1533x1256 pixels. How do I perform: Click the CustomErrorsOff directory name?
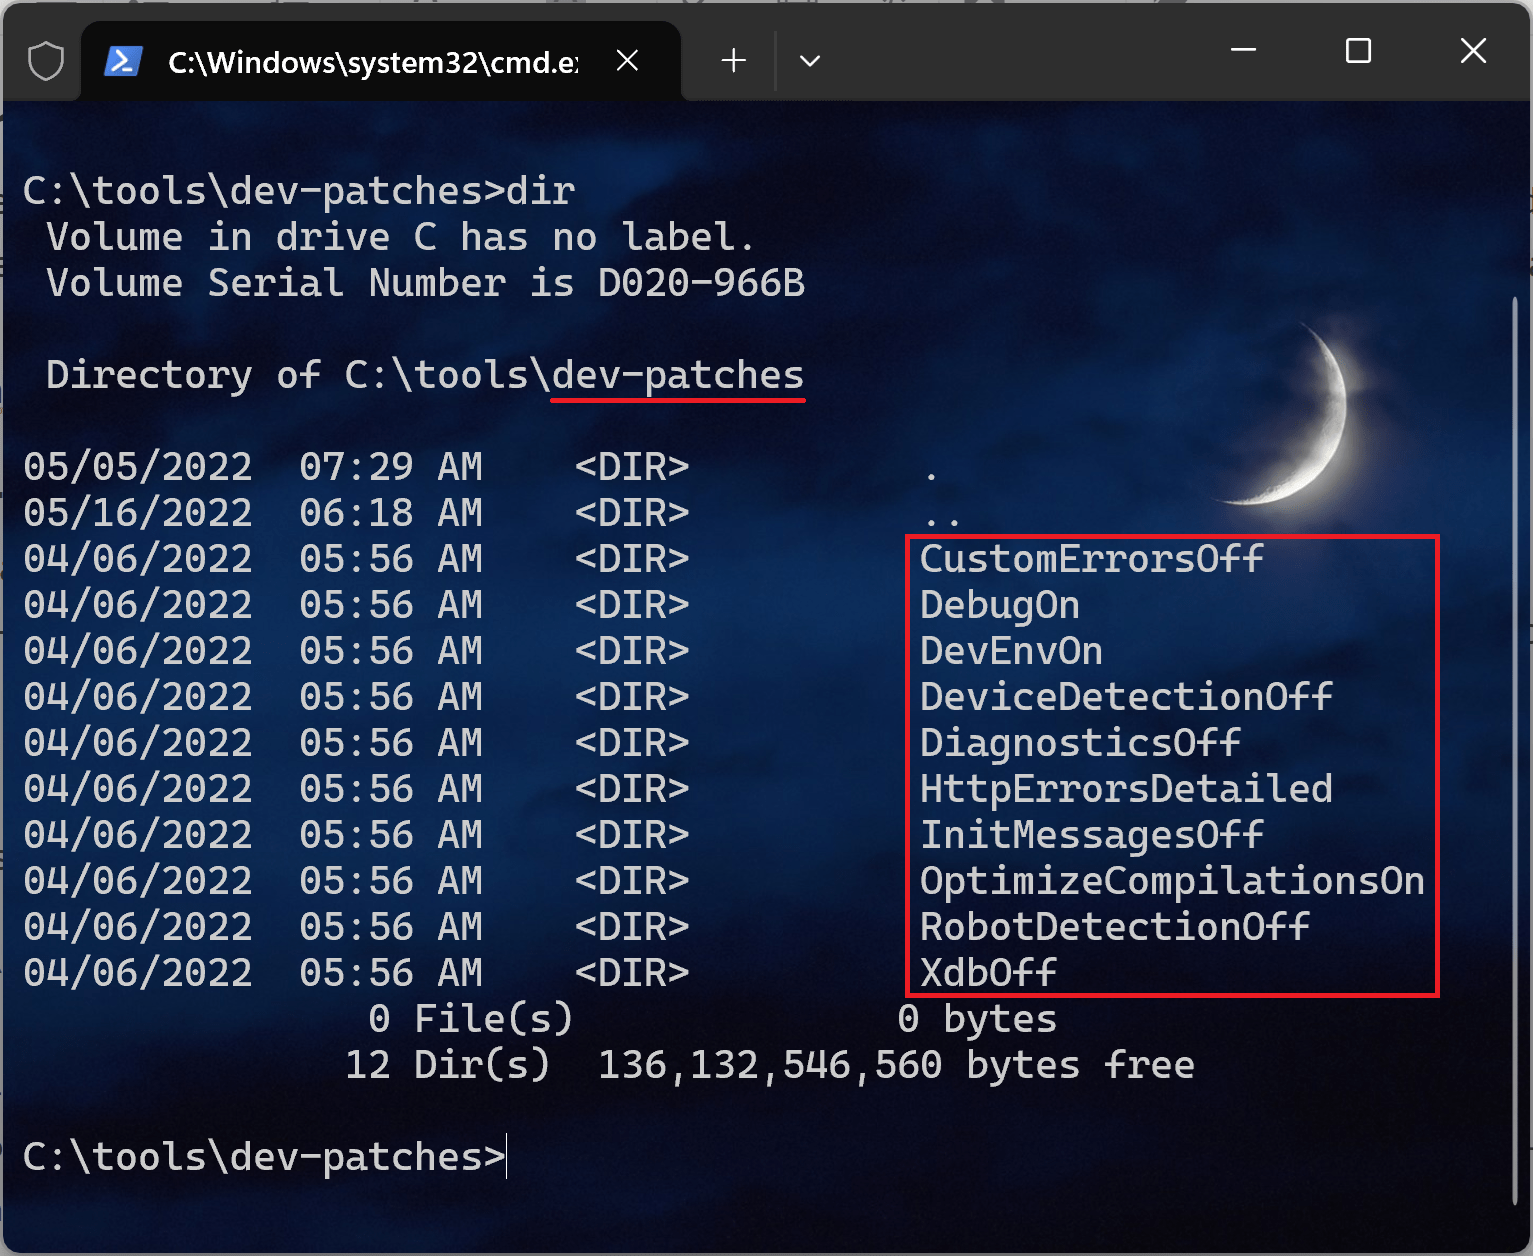tap(1092, 559)
